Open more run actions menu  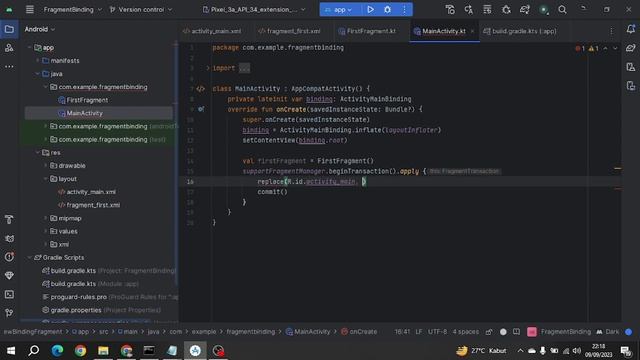[x=404, y=9]
